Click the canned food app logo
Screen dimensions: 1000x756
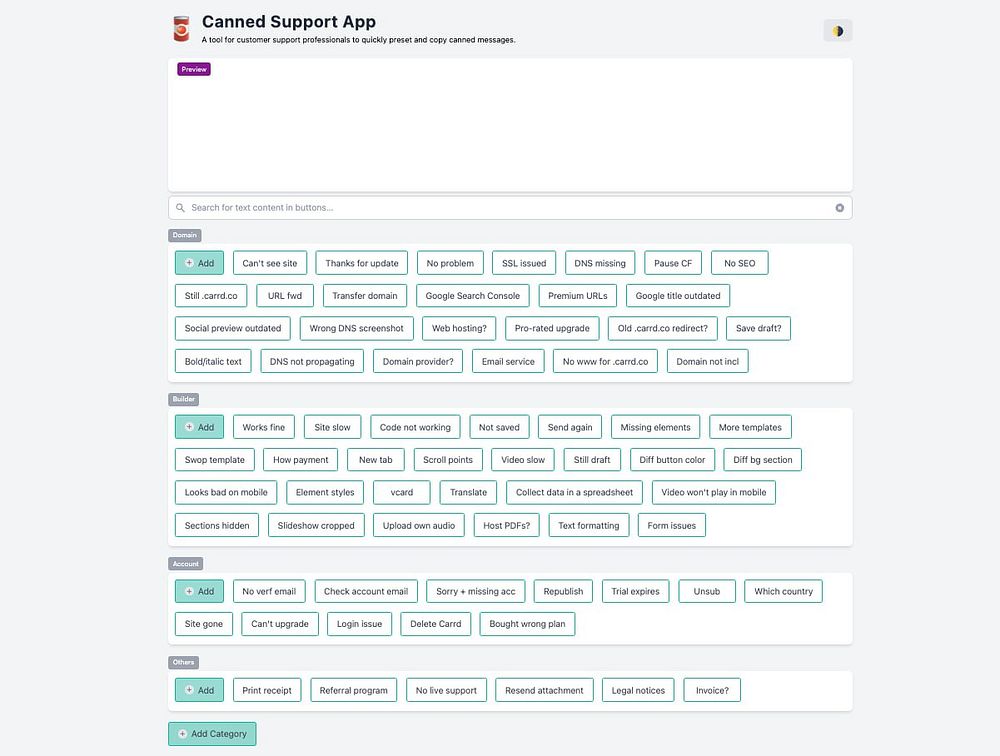point(181,29)
